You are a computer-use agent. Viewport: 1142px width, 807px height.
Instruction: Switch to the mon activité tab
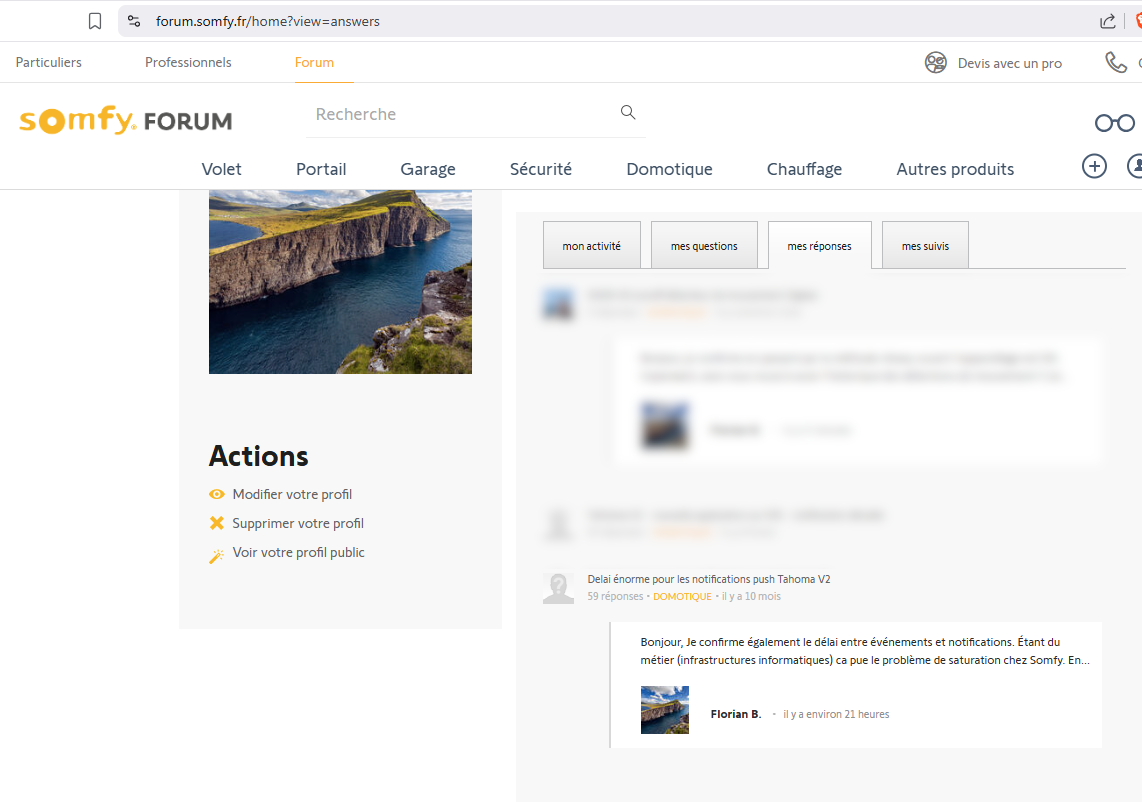(x=591, y=246)
